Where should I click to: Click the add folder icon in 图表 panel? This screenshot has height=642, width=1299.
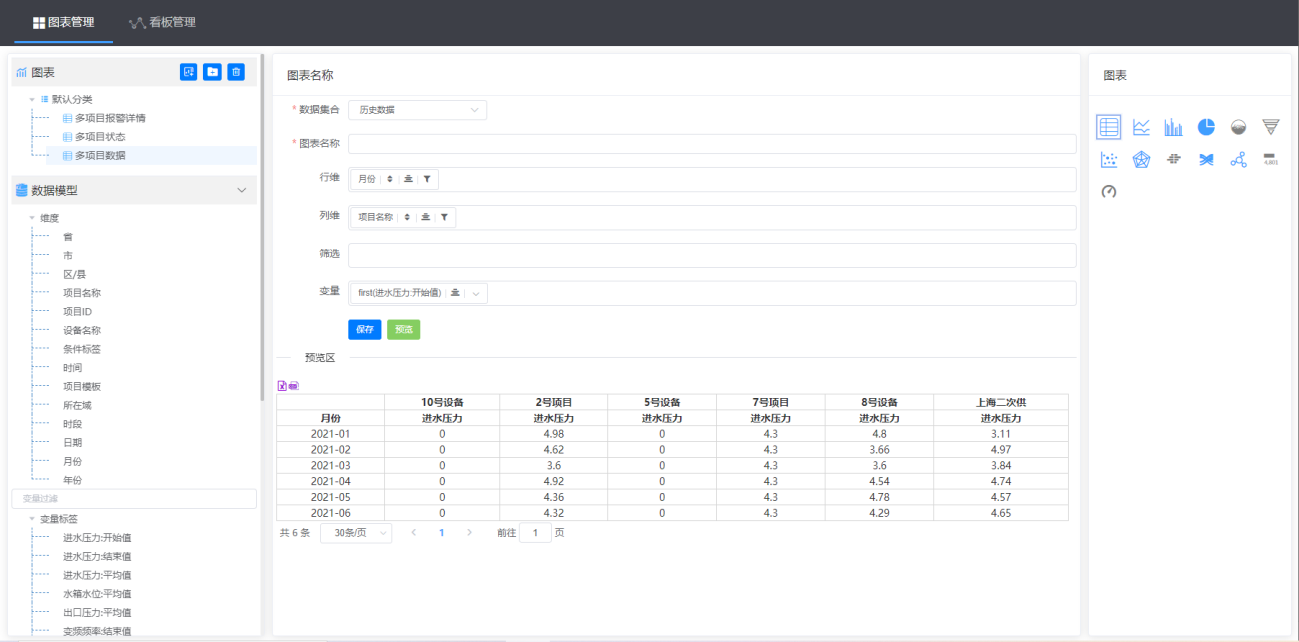[212, 72]
